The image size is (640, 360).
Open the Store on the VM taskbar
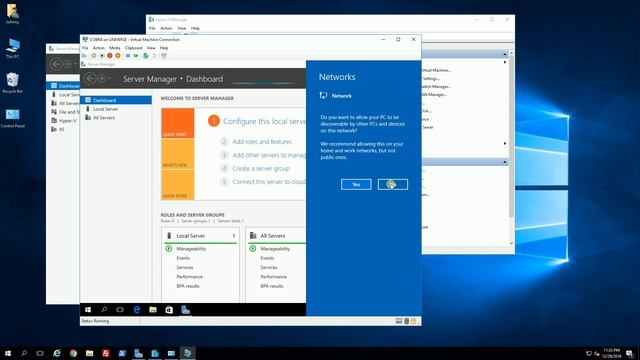click(x=169, y=310)
